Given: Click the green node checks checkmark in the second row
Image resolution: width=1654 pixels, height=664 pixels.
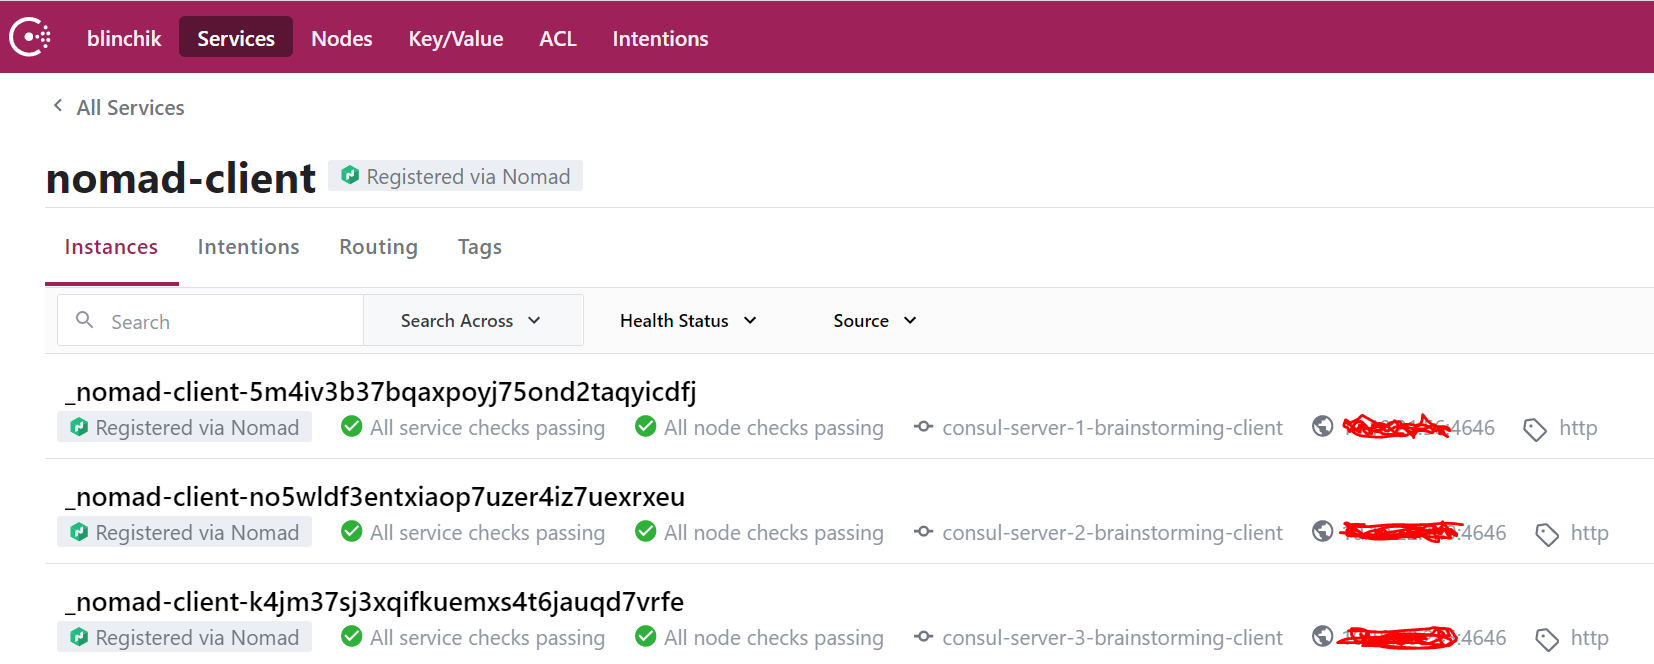Looking at the screenshot, I should click(646, 532).
